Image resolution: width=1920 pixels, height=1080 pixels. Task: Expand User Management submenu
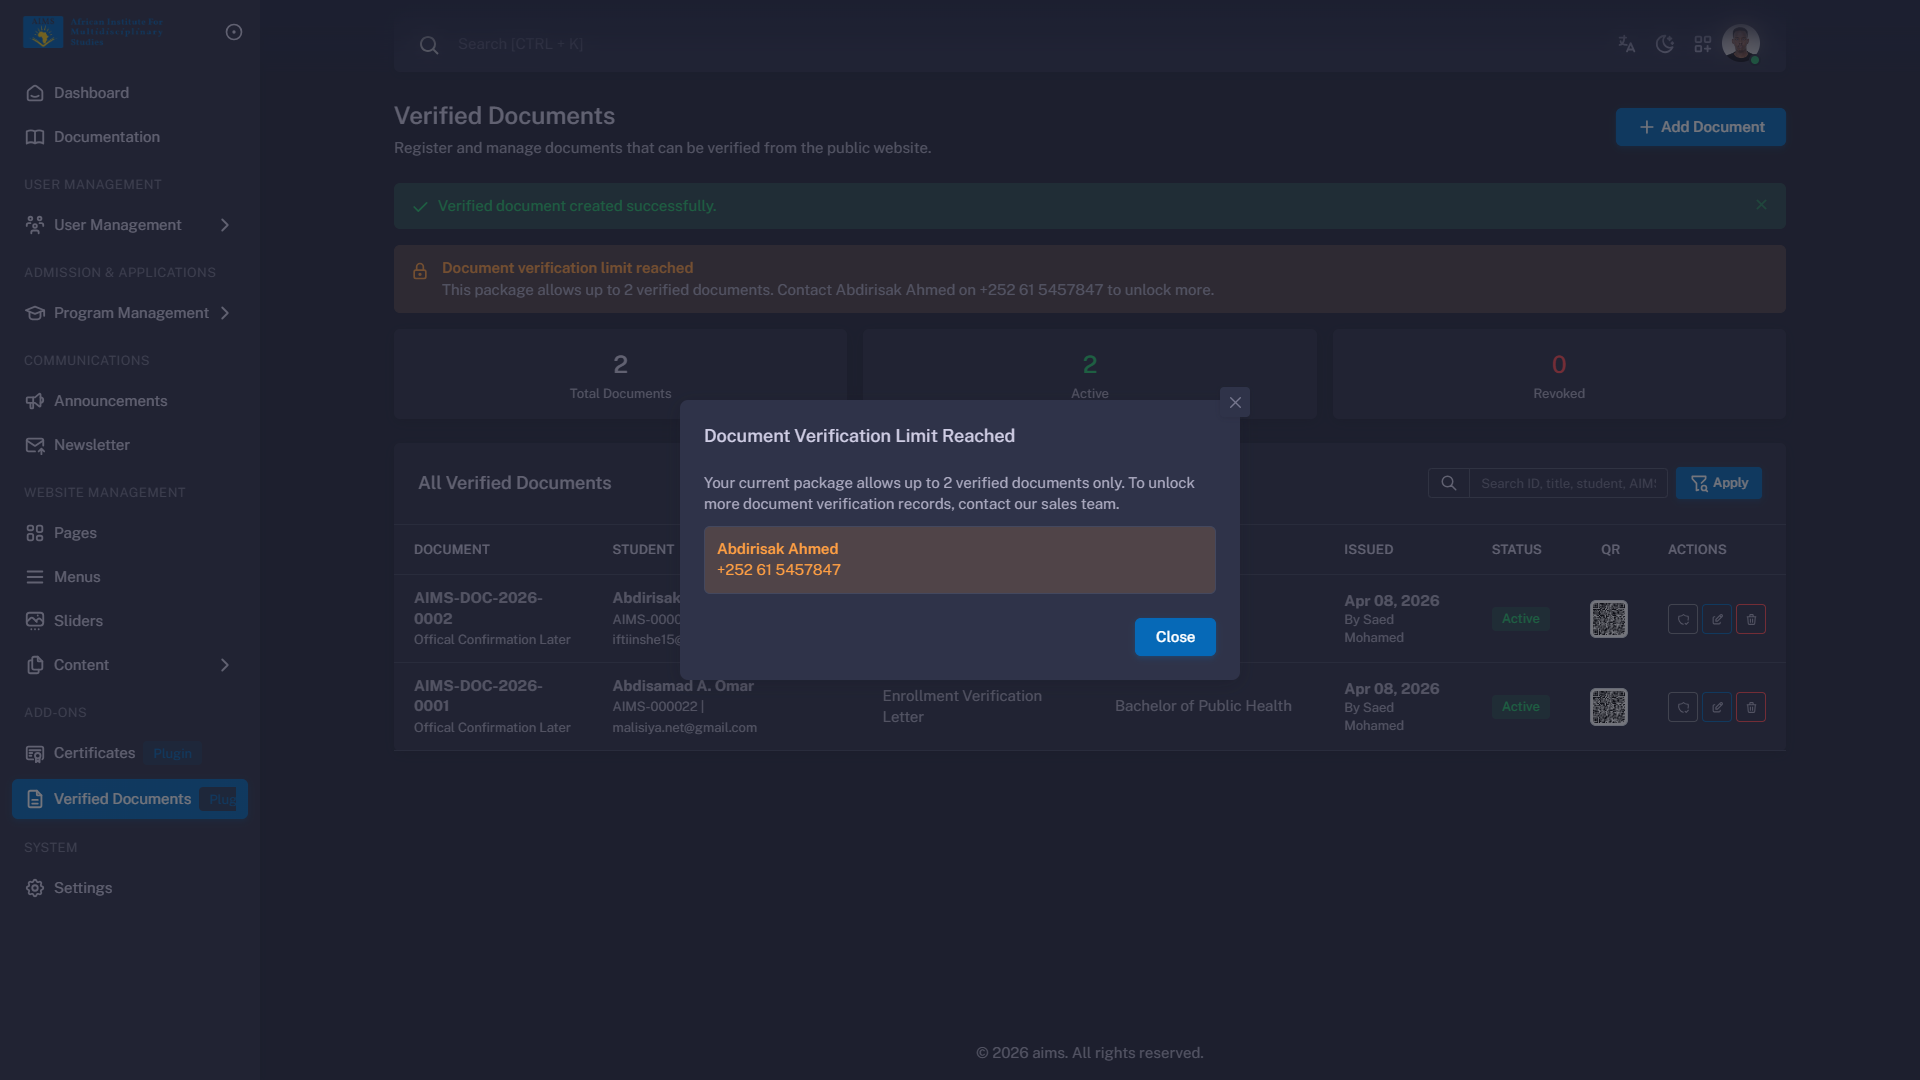pos(225,225)
